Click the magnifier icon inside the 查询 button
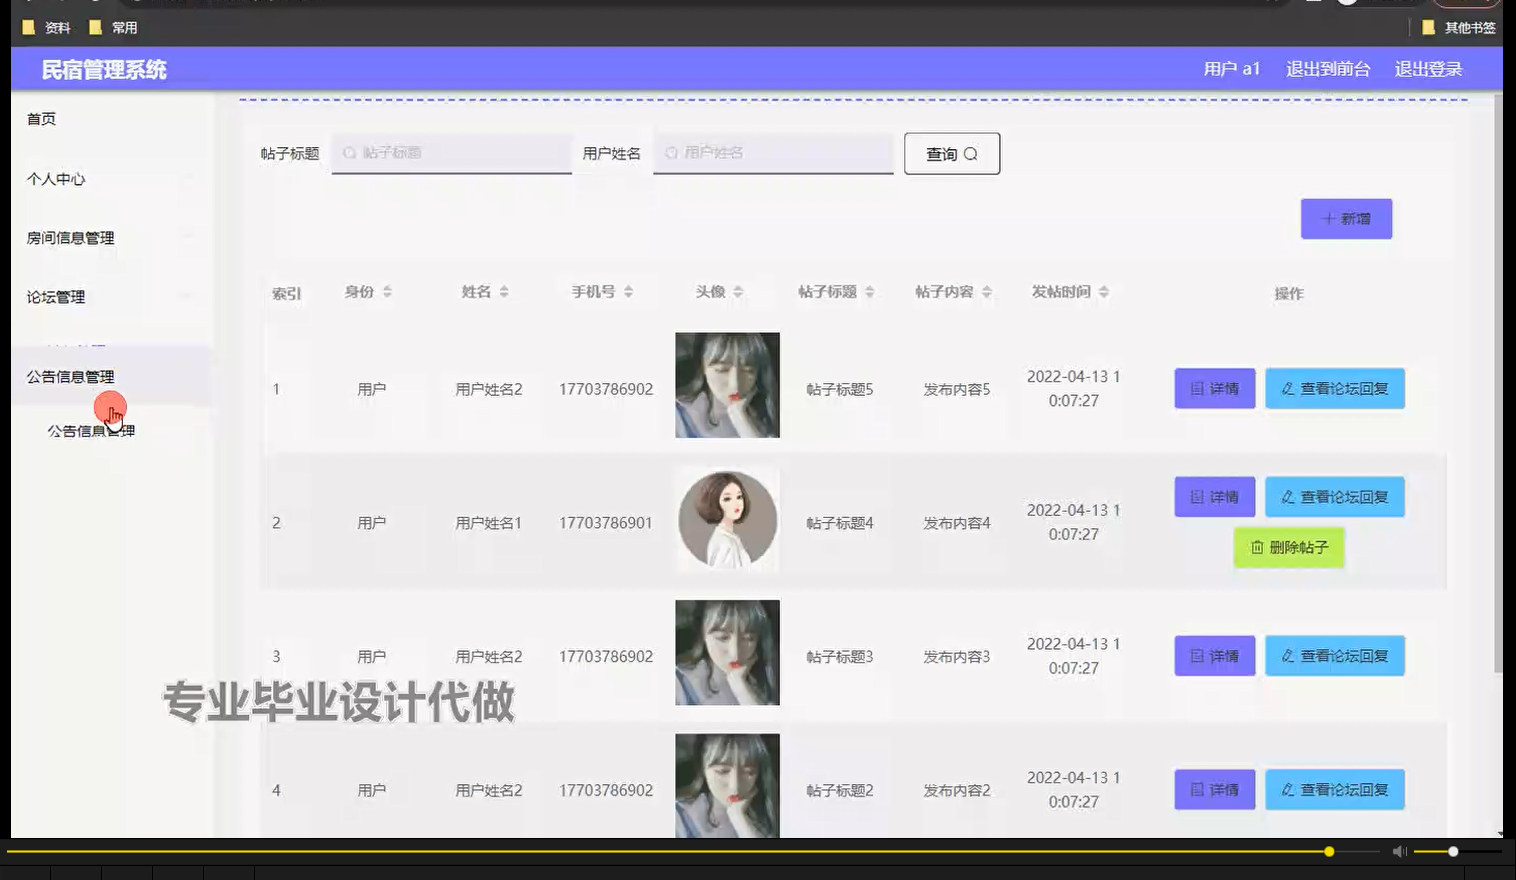 pos(972,153)
